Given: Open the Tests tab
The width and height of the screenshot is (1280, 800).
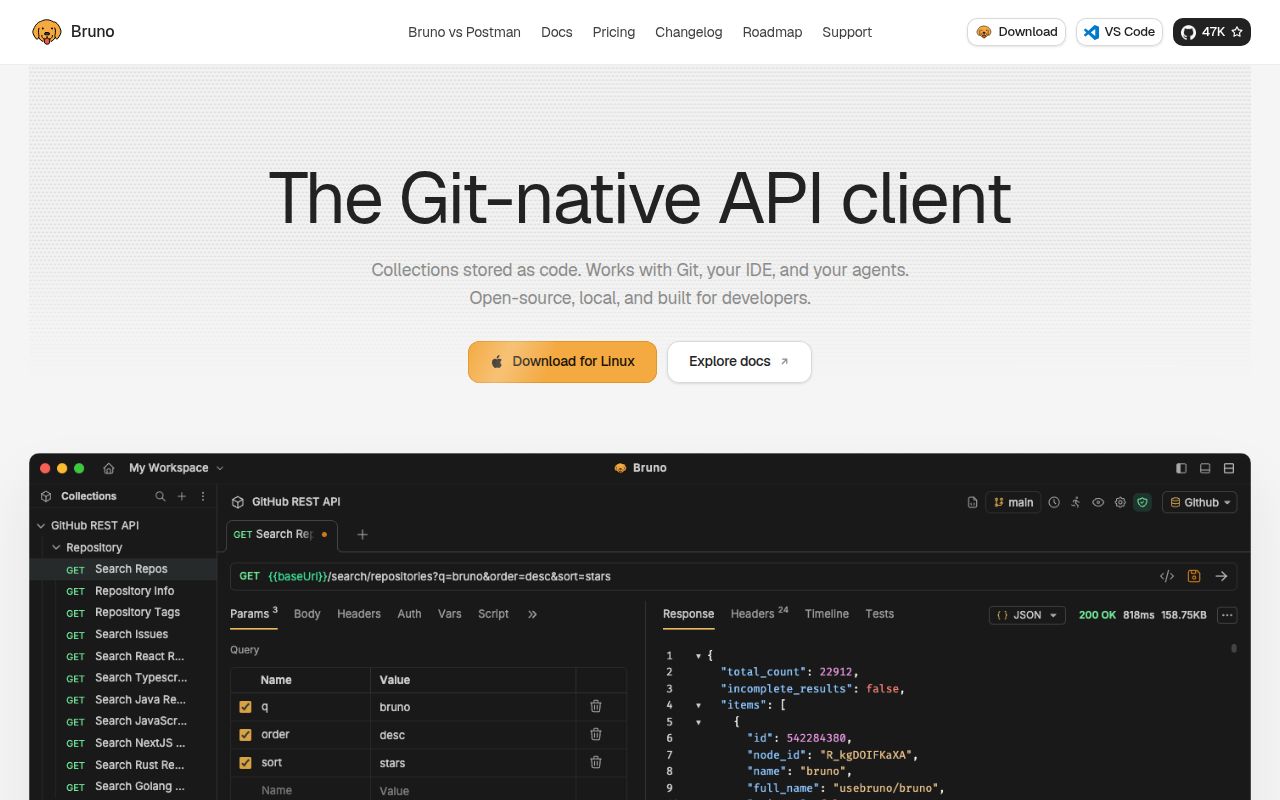Looking at the screenshot, I should tap(880, 614).
